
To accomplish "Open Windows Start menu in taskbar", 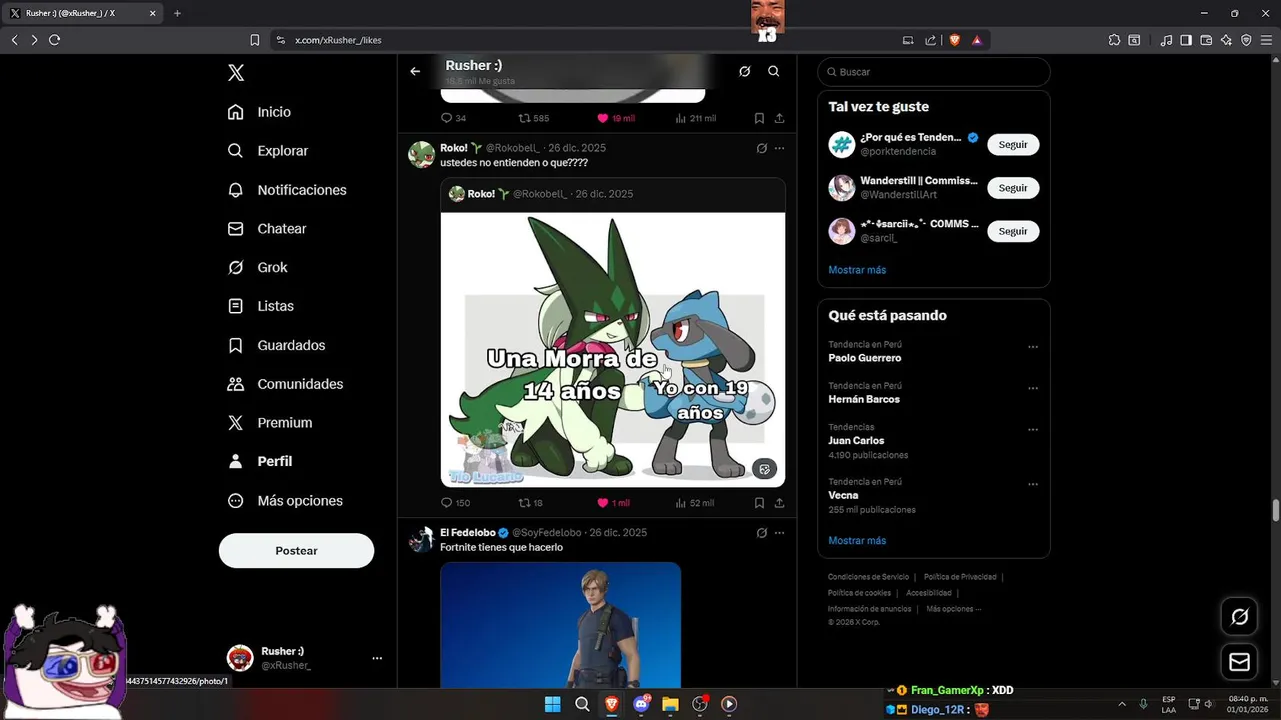I will tap(552, 704).
